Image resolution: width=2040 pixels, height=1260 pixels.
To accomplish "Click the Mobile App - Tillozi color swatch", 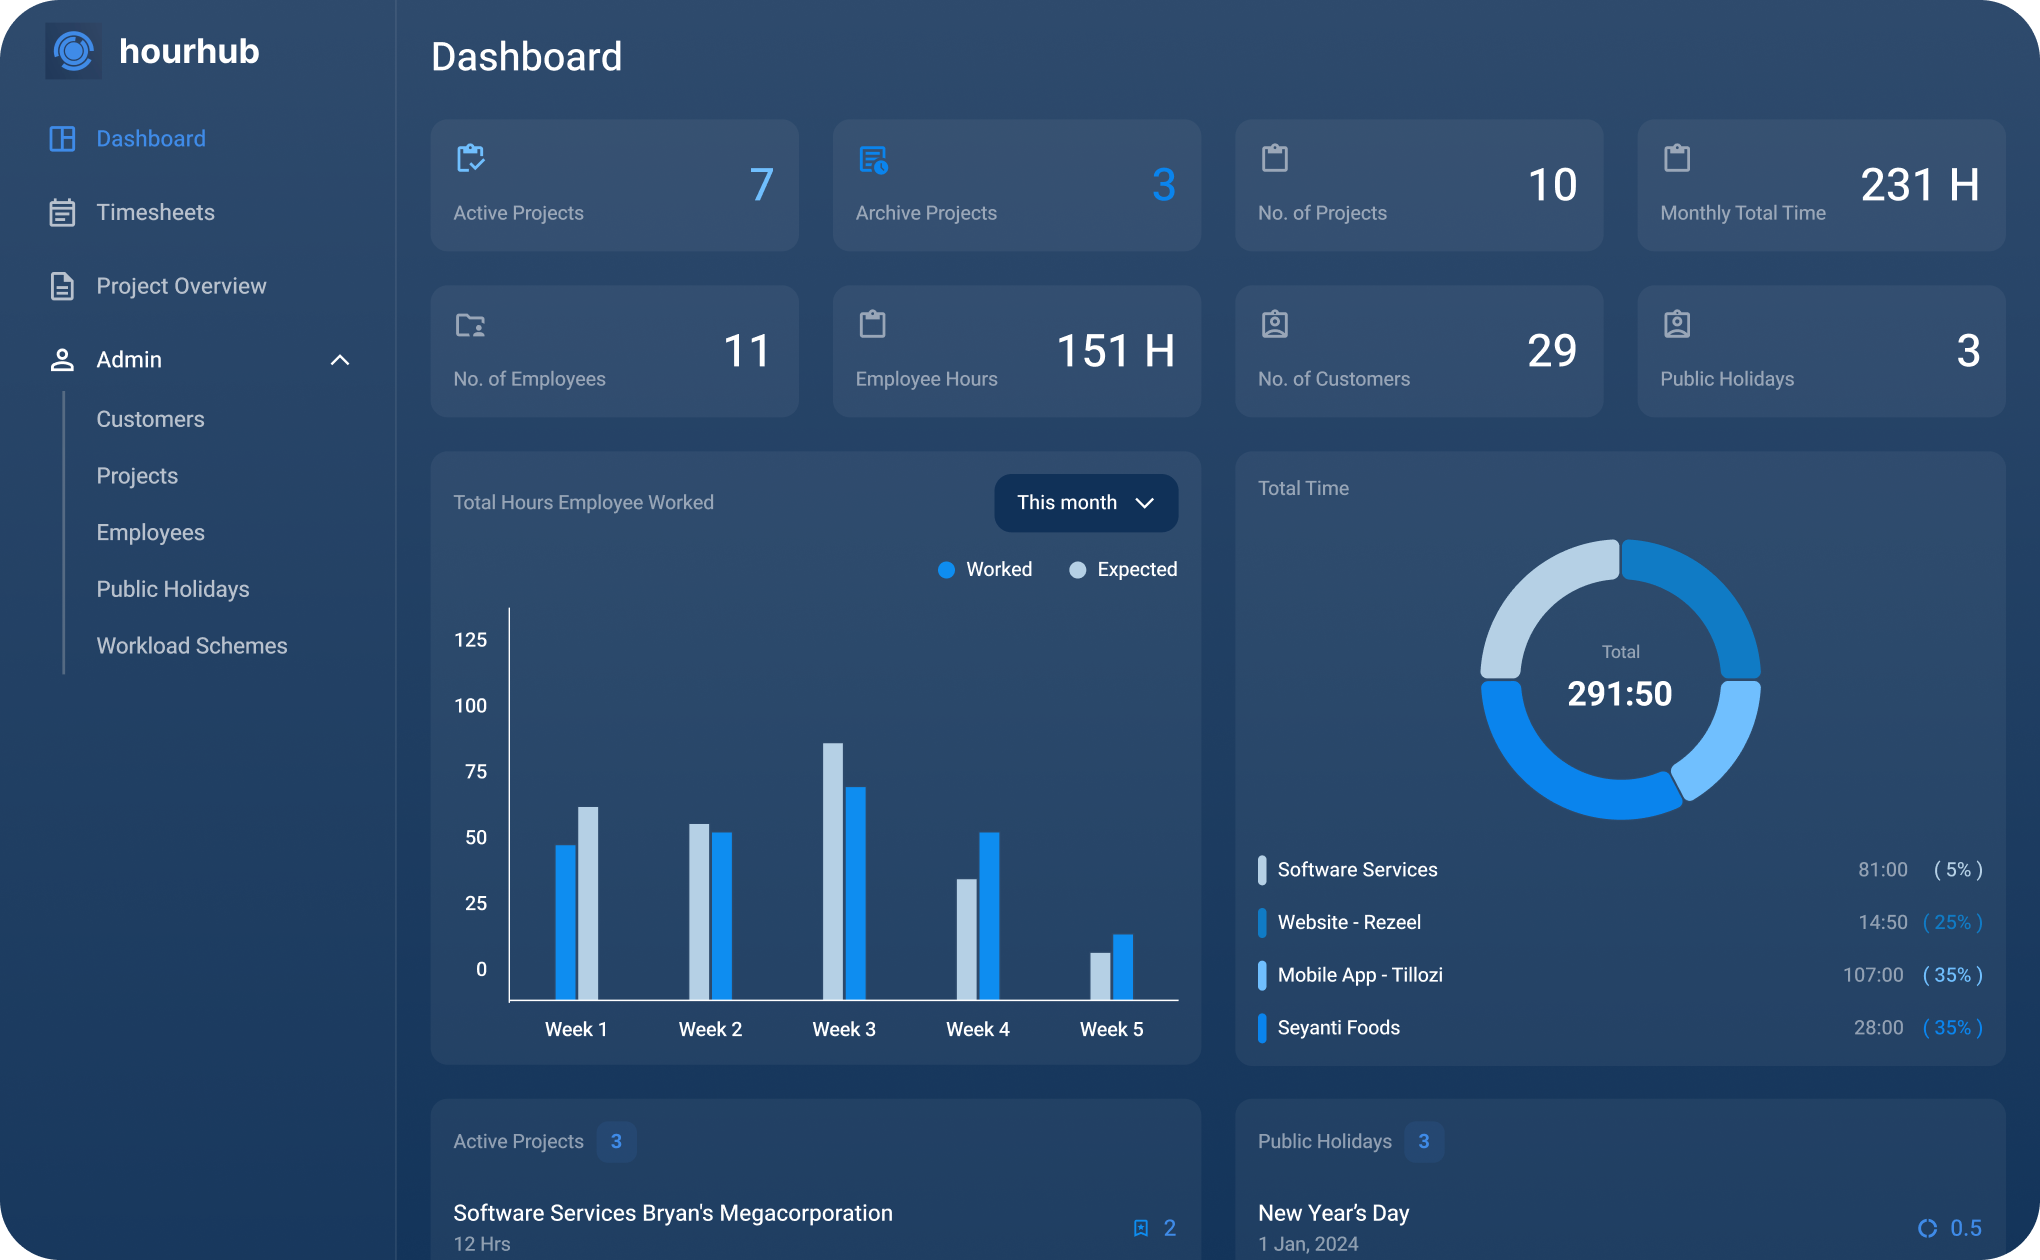I will pyautogui.click(x=1262, y=975).
